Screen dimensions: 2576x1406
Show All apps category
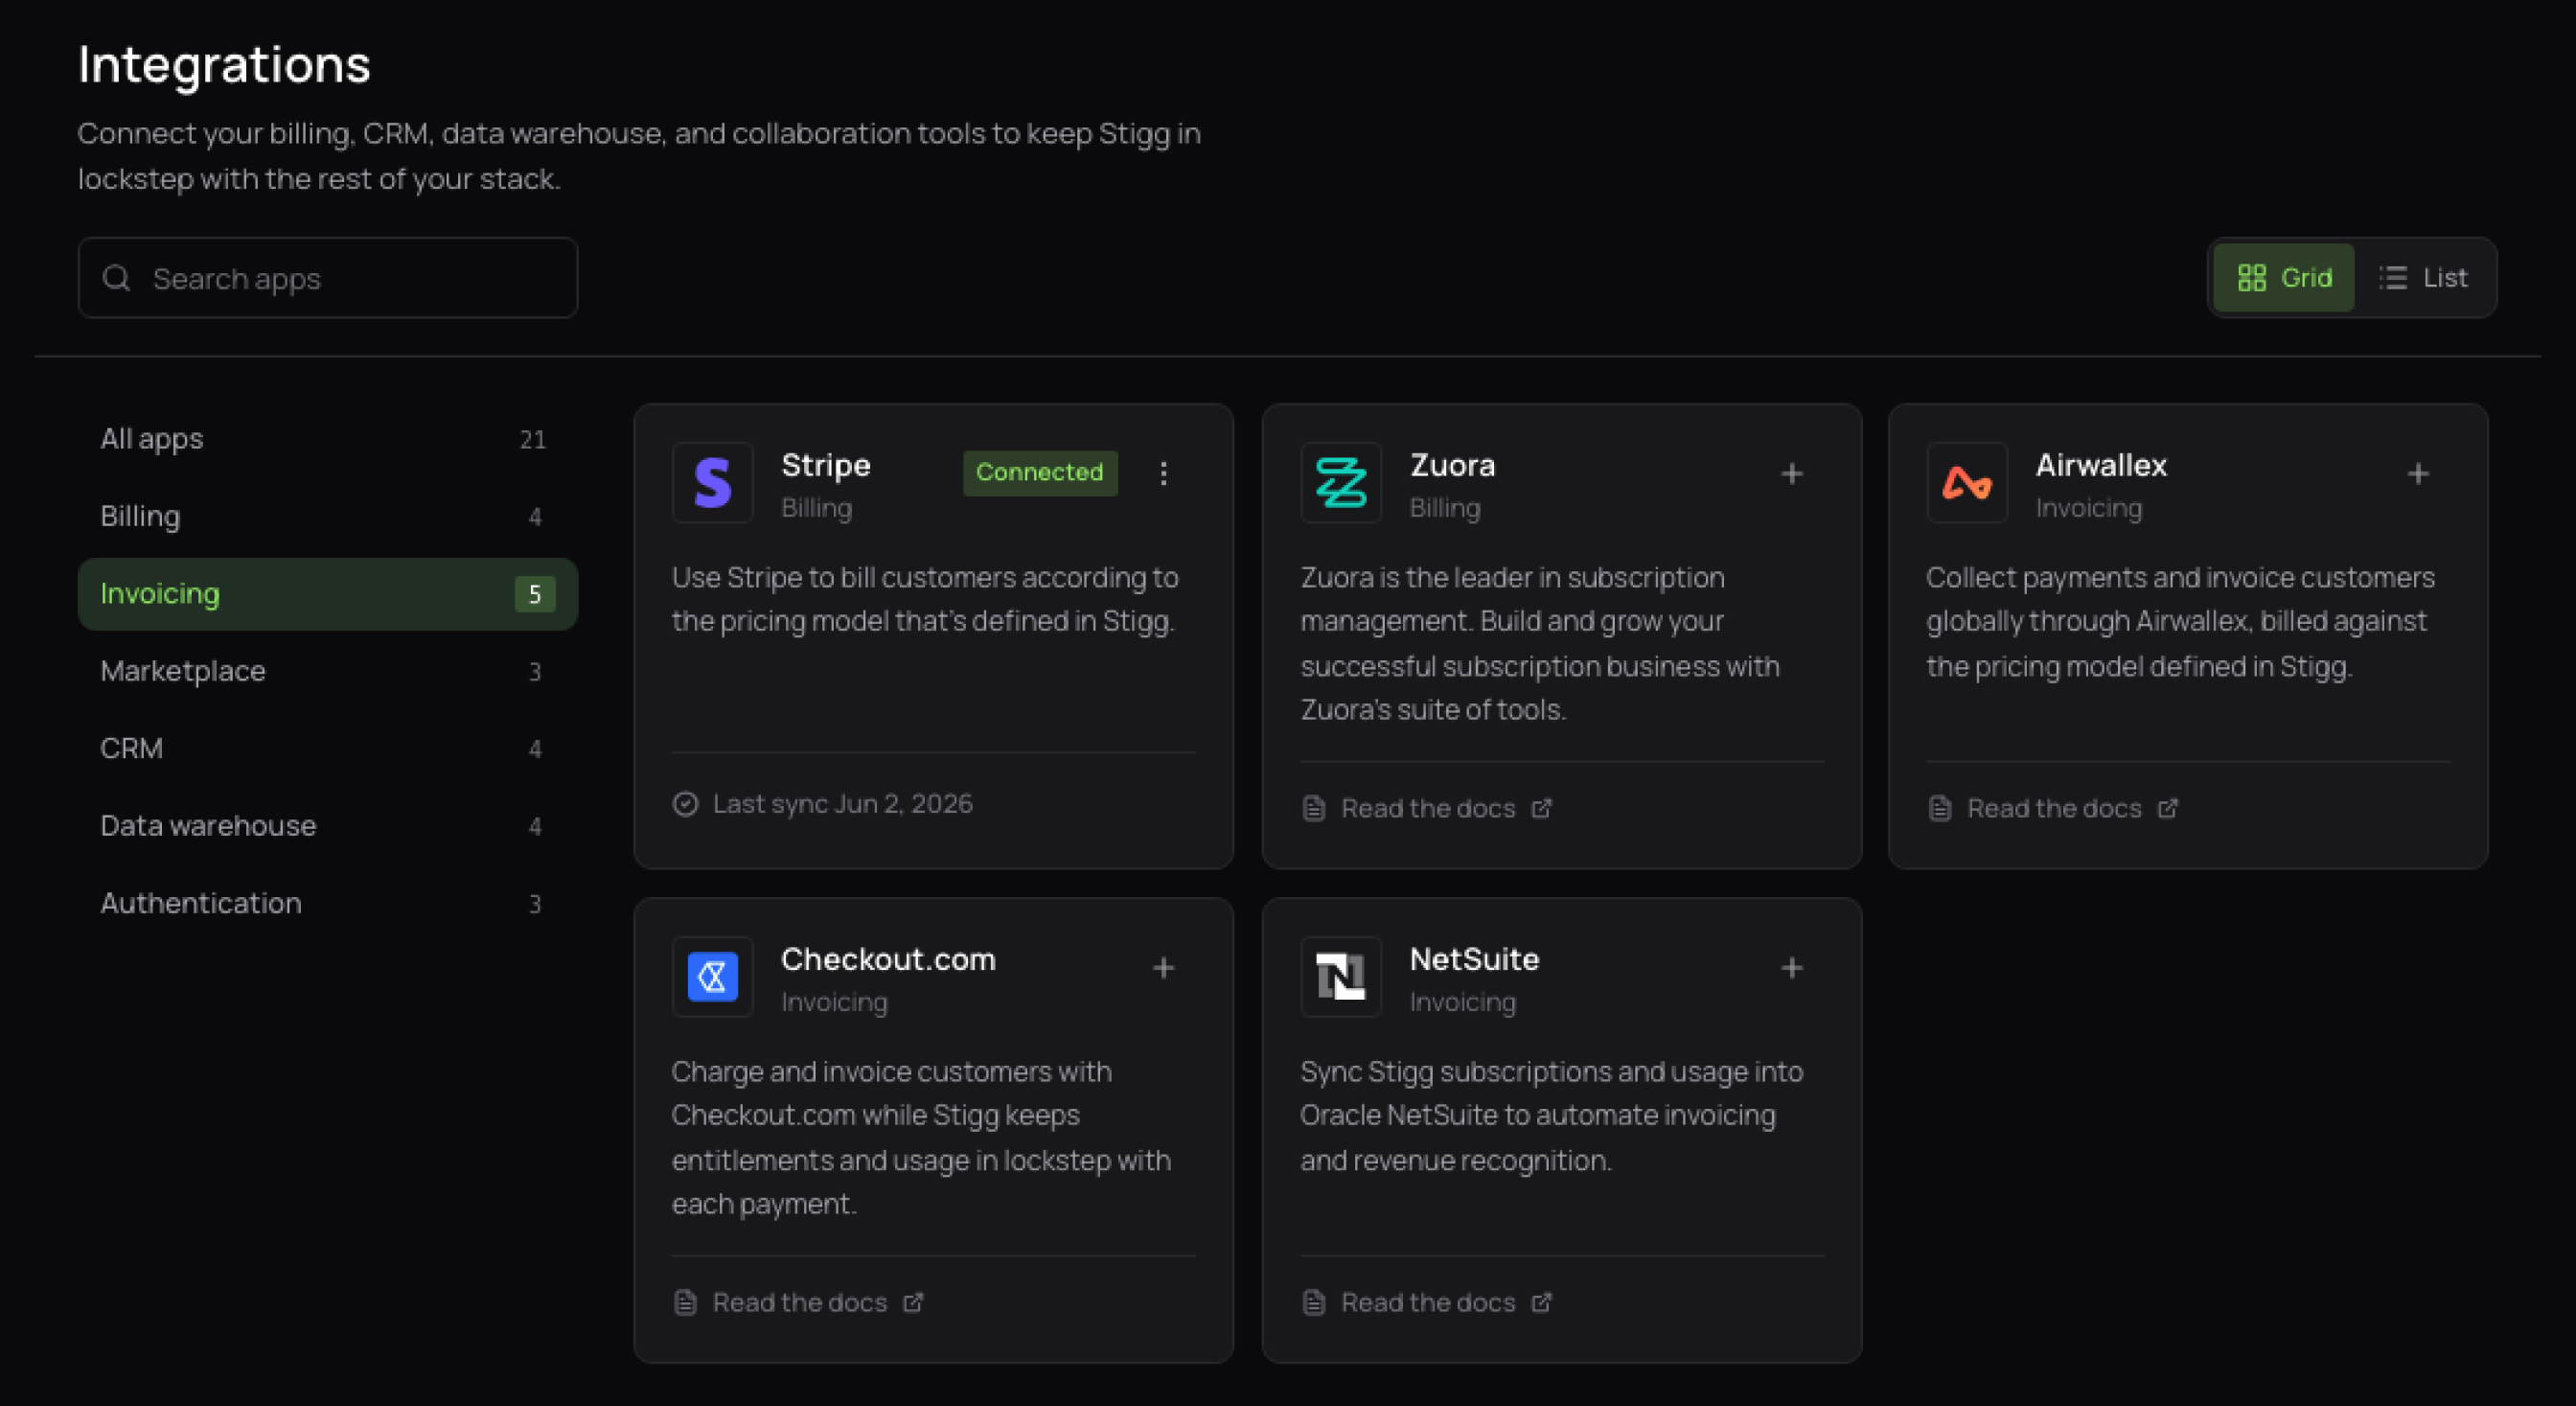pos(328,439)
